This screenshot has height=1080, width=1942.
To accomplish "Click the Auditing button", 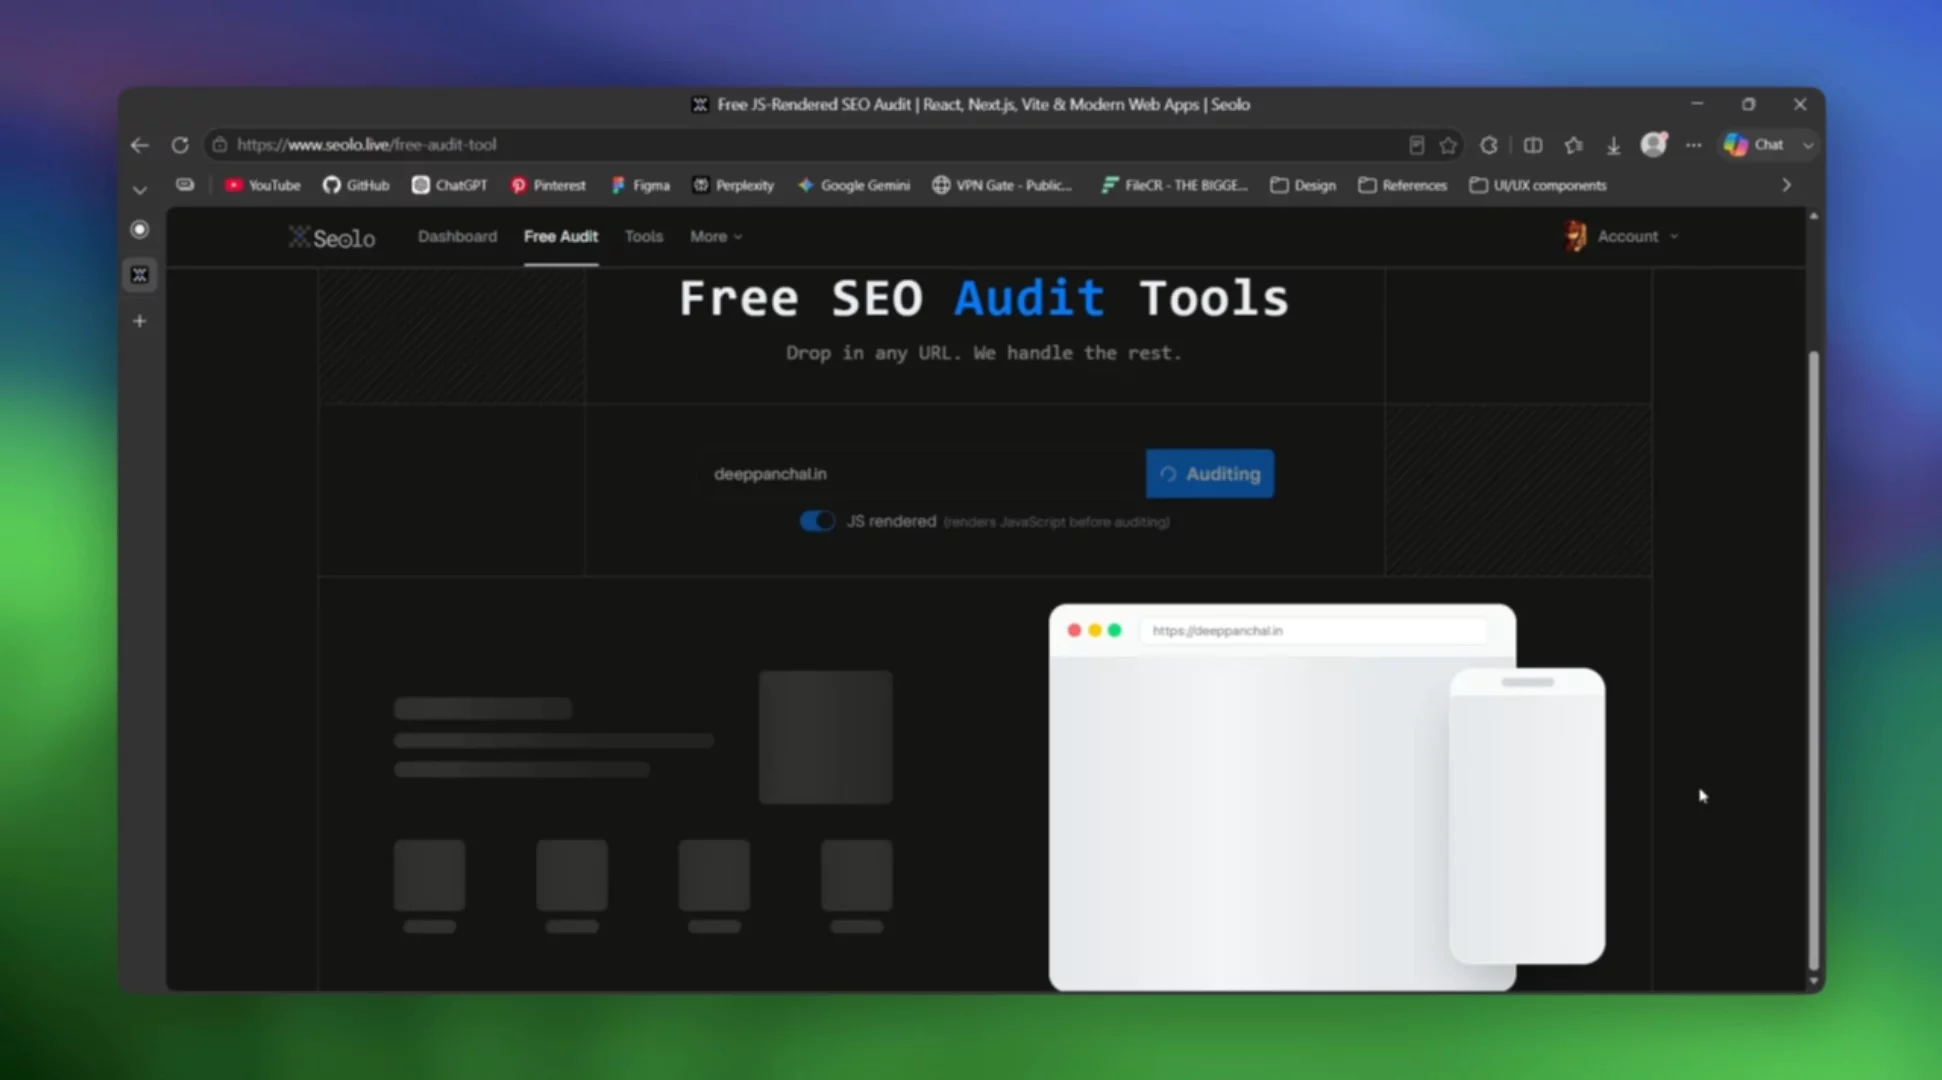I will pyautogui.click(x=1210, y=474).
